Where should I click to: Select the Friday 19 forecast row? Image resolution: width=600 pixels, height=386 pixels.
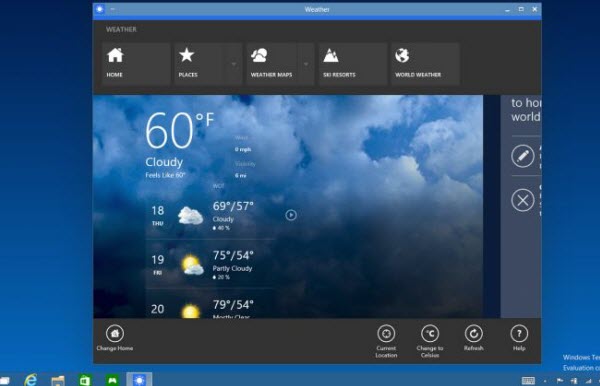(x=210, y=264)
